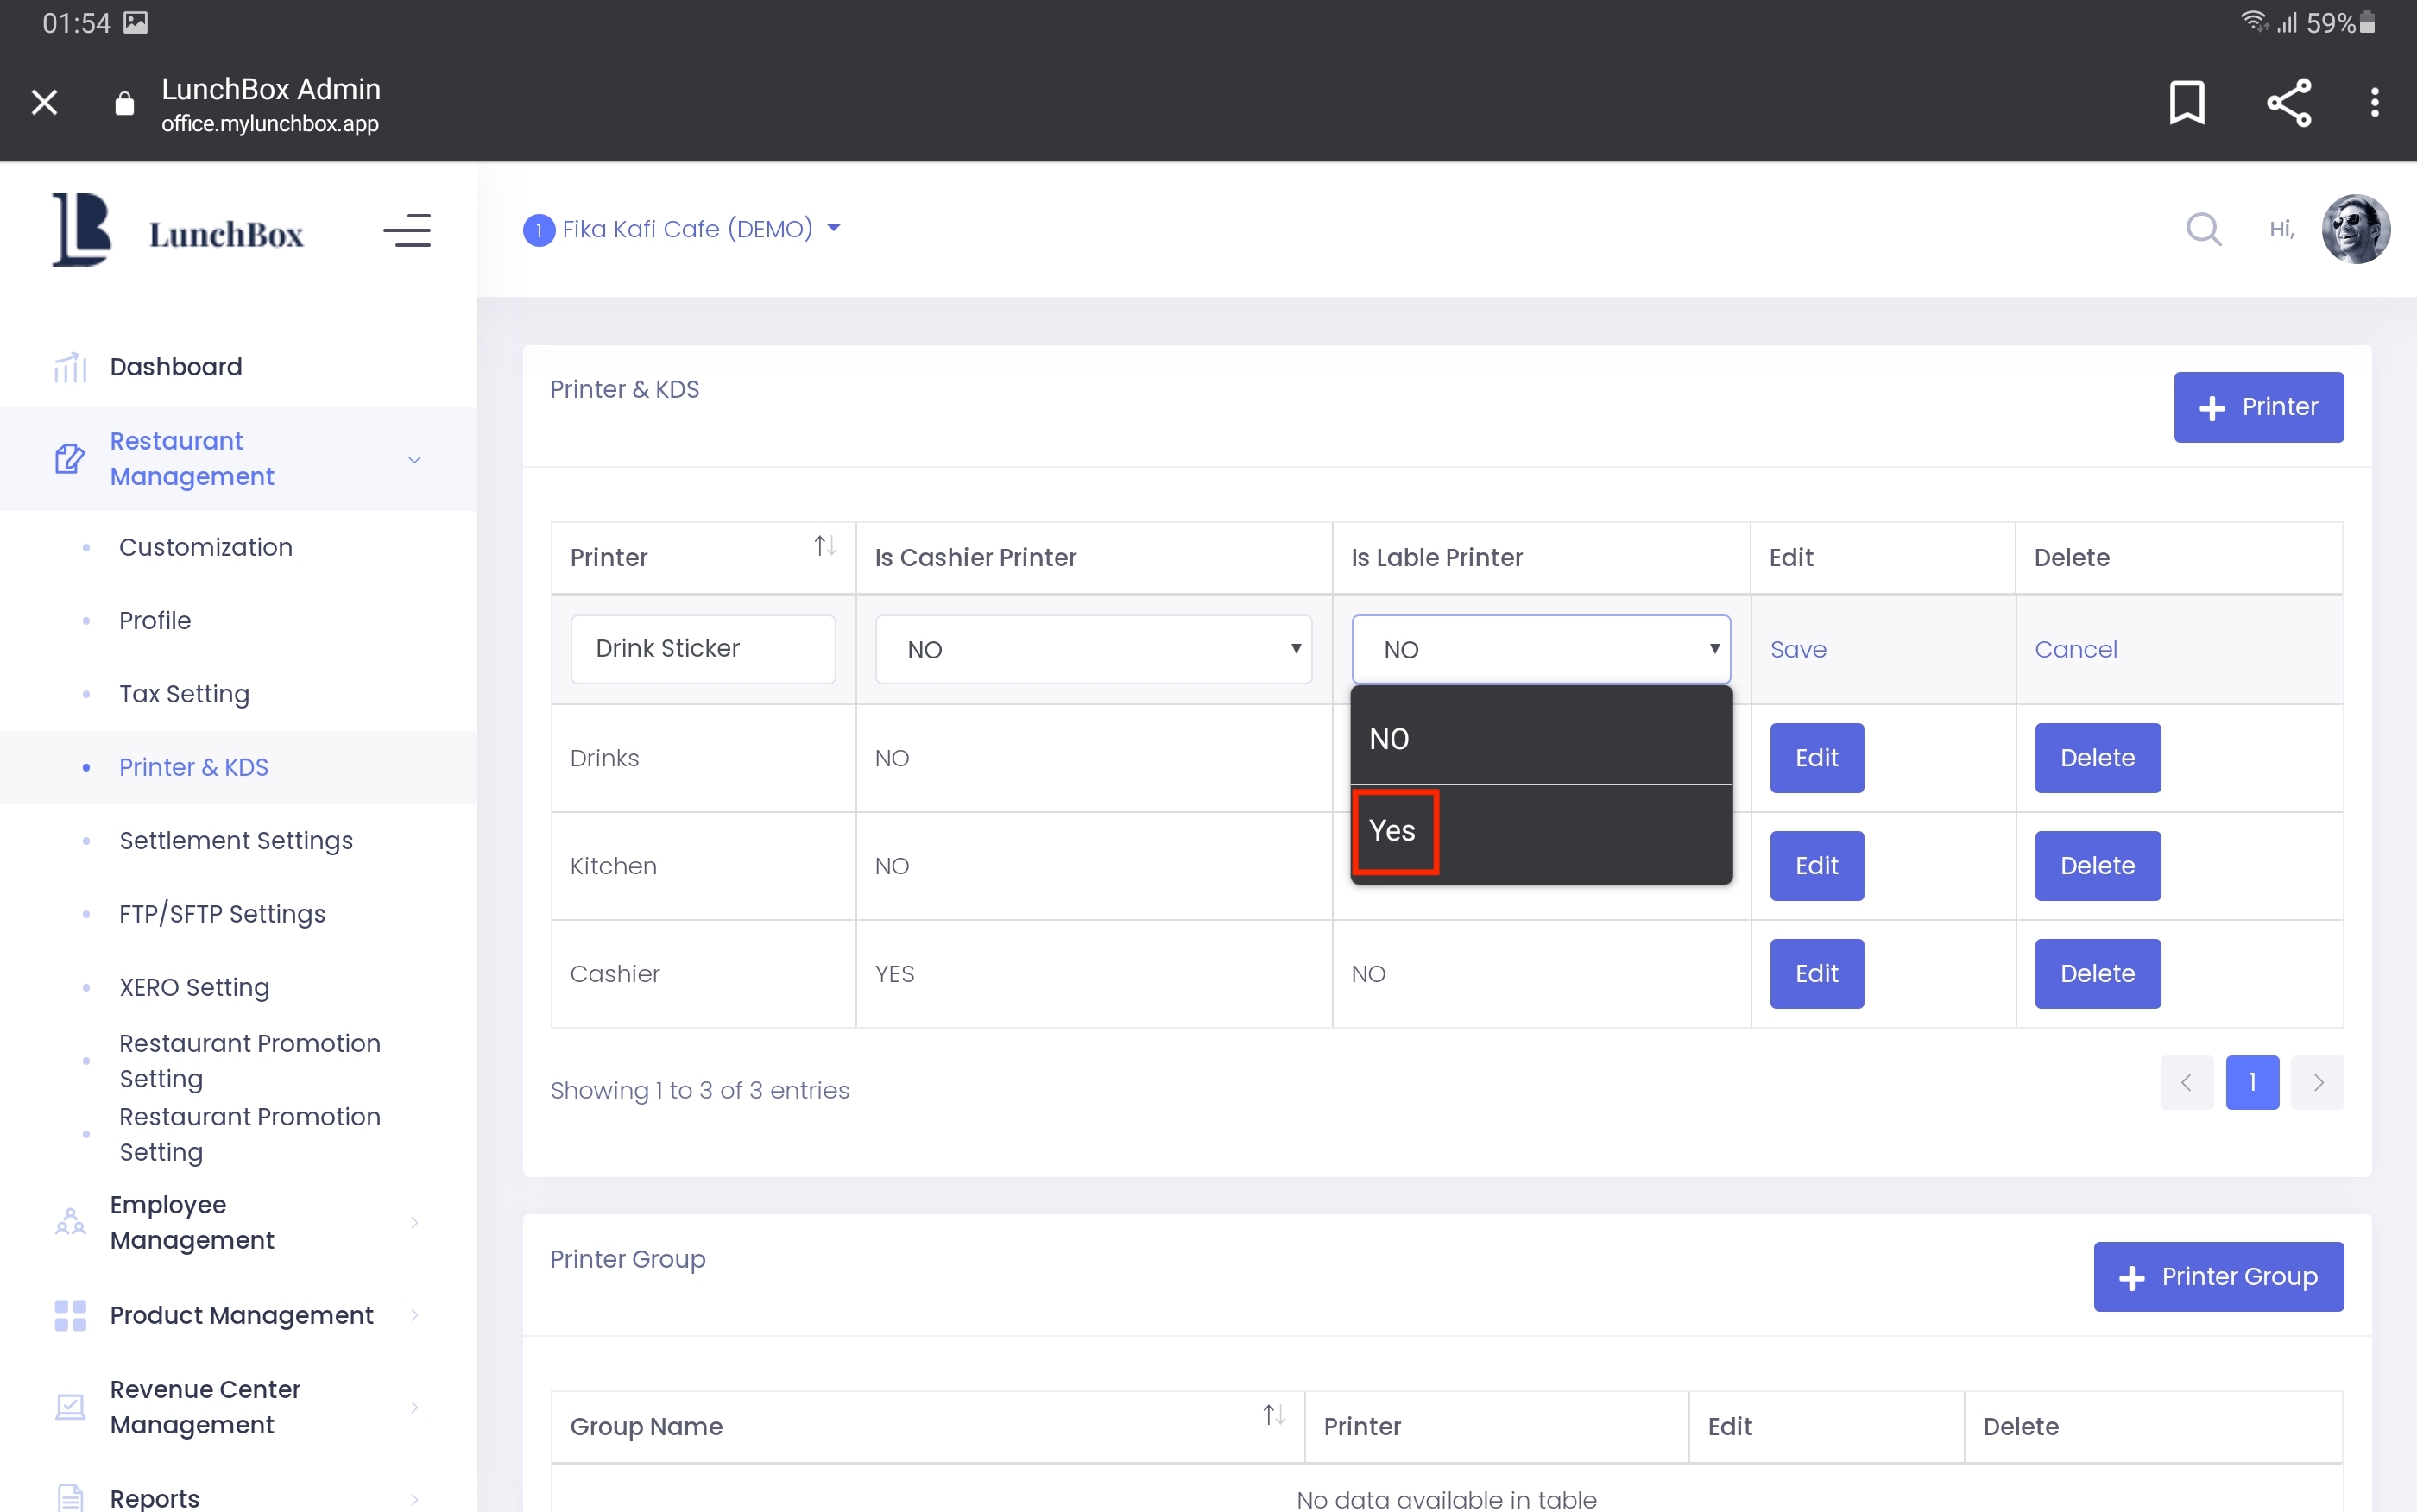Expand Fika Kafi Cafe restaurant selector
2417x1512 pixels.
coord(684,229)
